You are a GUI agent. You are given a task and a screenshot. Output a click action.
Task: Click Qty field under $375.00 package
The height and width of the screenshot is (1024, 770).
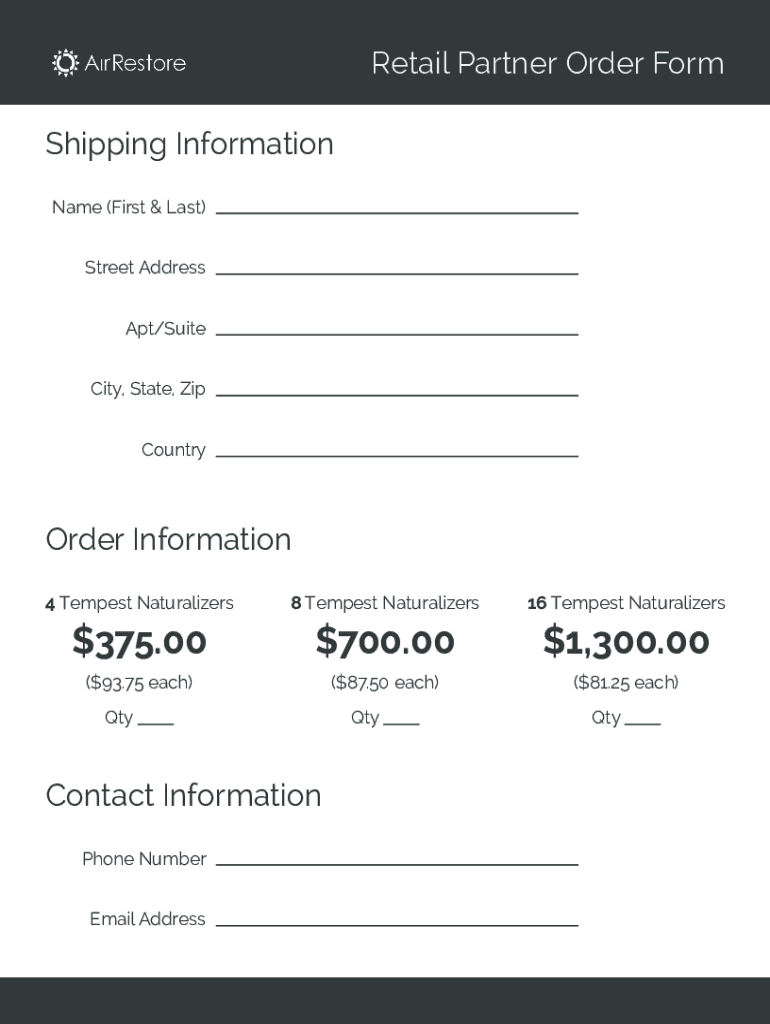[x=156, y=717]
